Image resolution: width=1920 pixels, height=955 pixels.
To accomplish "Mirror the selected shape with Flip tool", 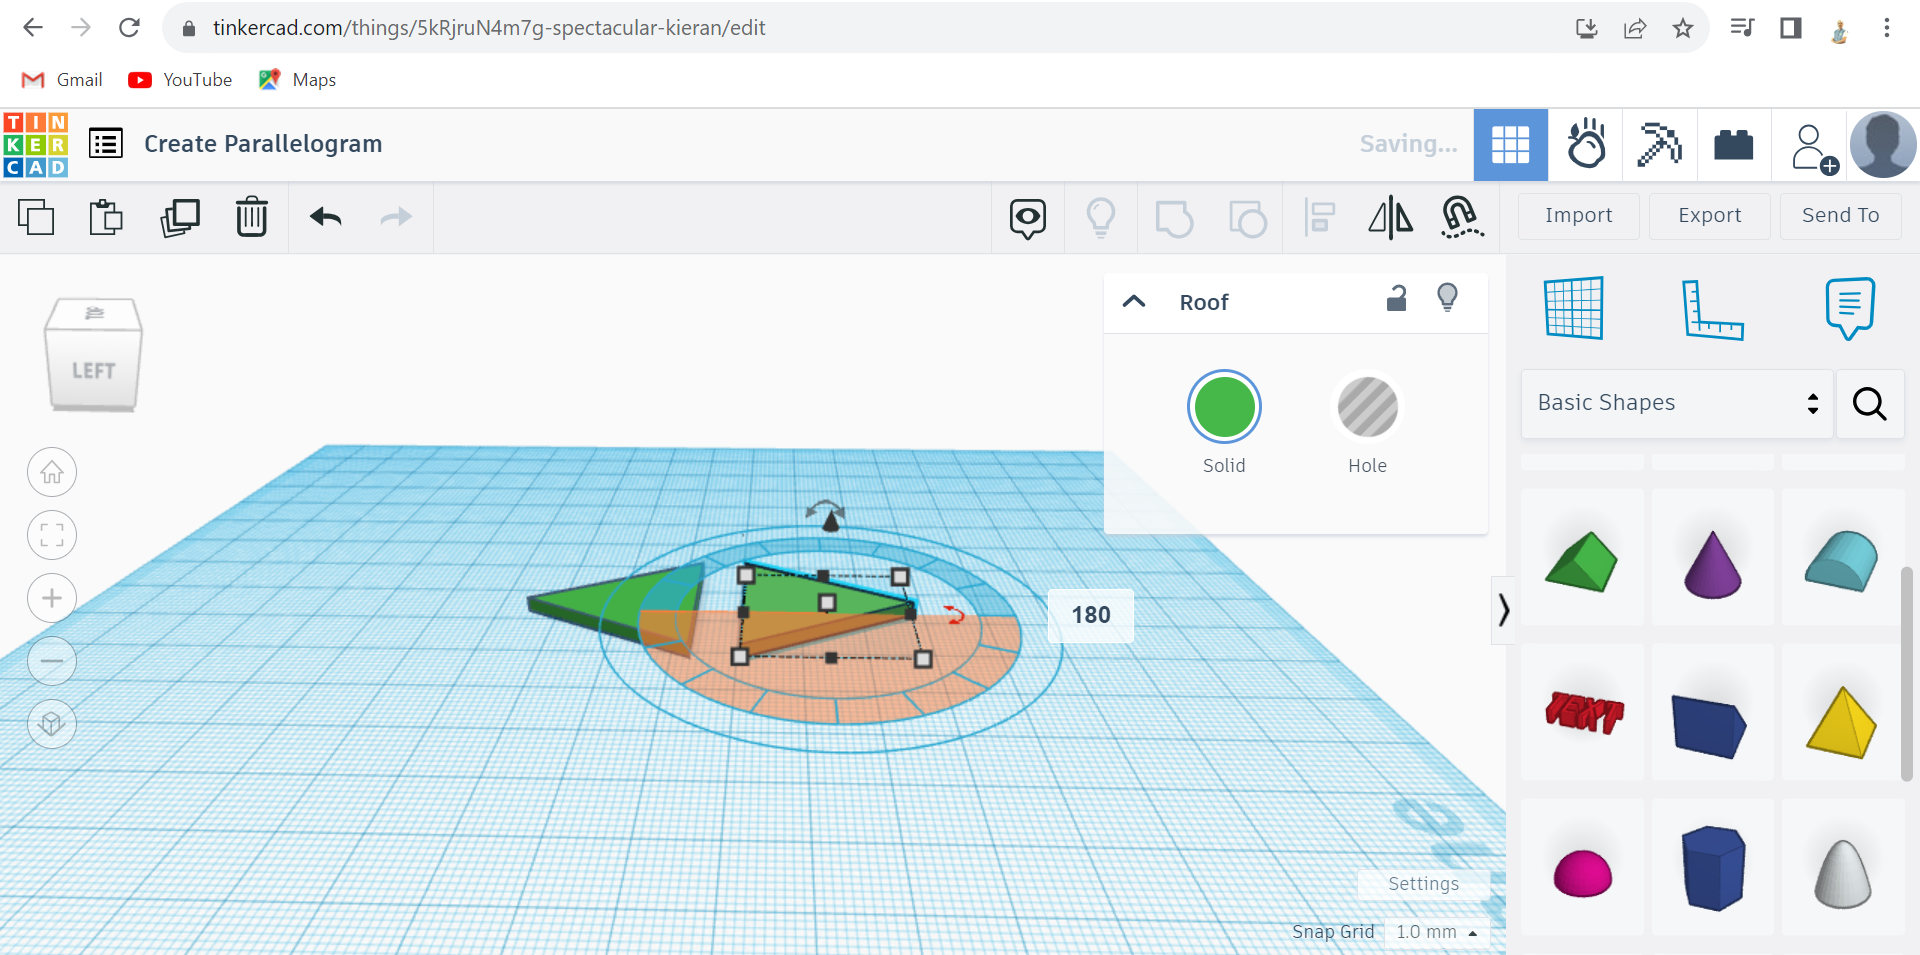I will coord(1390,217).
